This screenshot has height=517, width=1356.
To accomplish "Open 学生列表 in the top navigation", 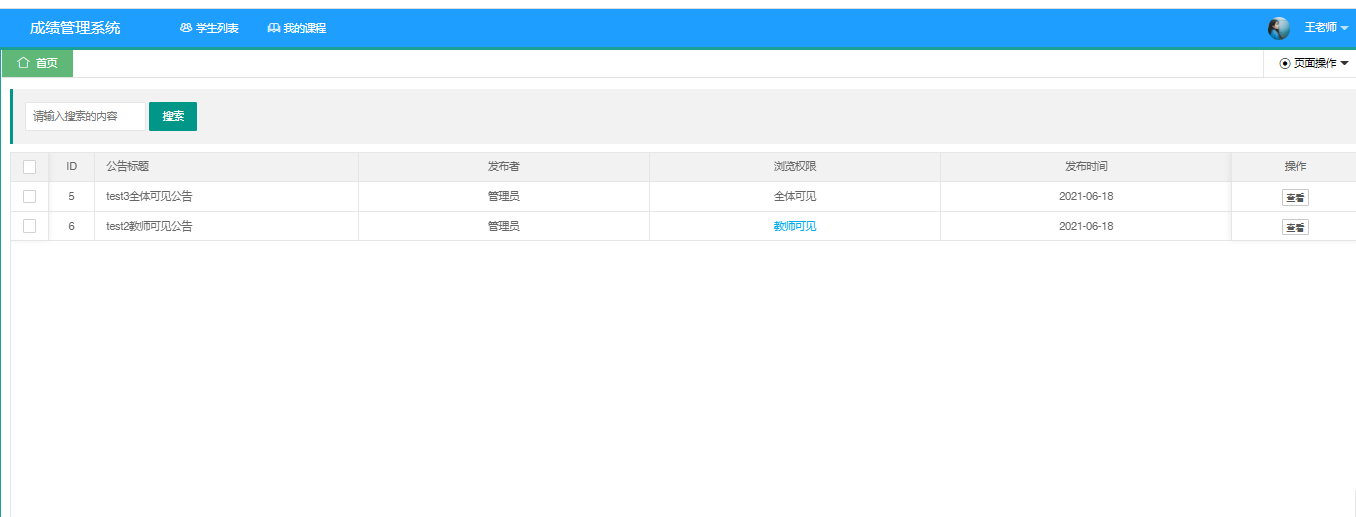I will coord(217,28).
